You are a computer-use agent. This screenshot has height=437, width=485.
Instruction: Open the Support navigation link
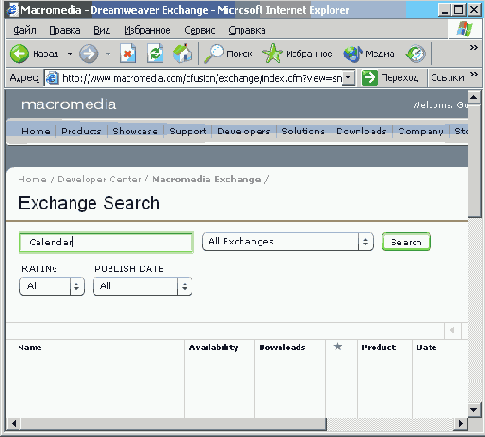(x=188, y=131)
